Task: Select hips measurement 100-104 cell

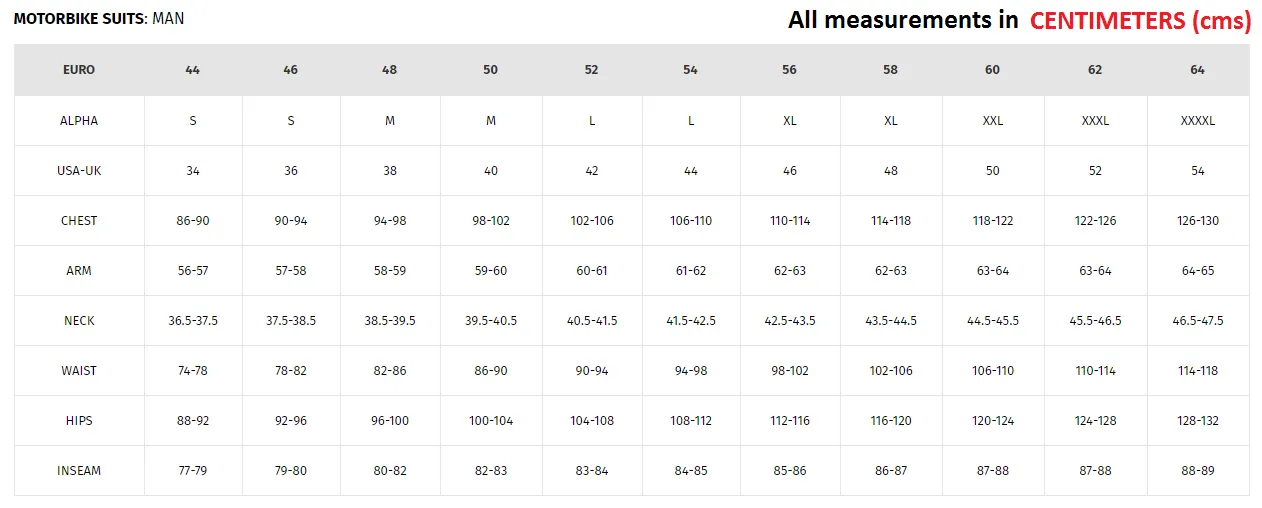Action: [x=491, y=420]
